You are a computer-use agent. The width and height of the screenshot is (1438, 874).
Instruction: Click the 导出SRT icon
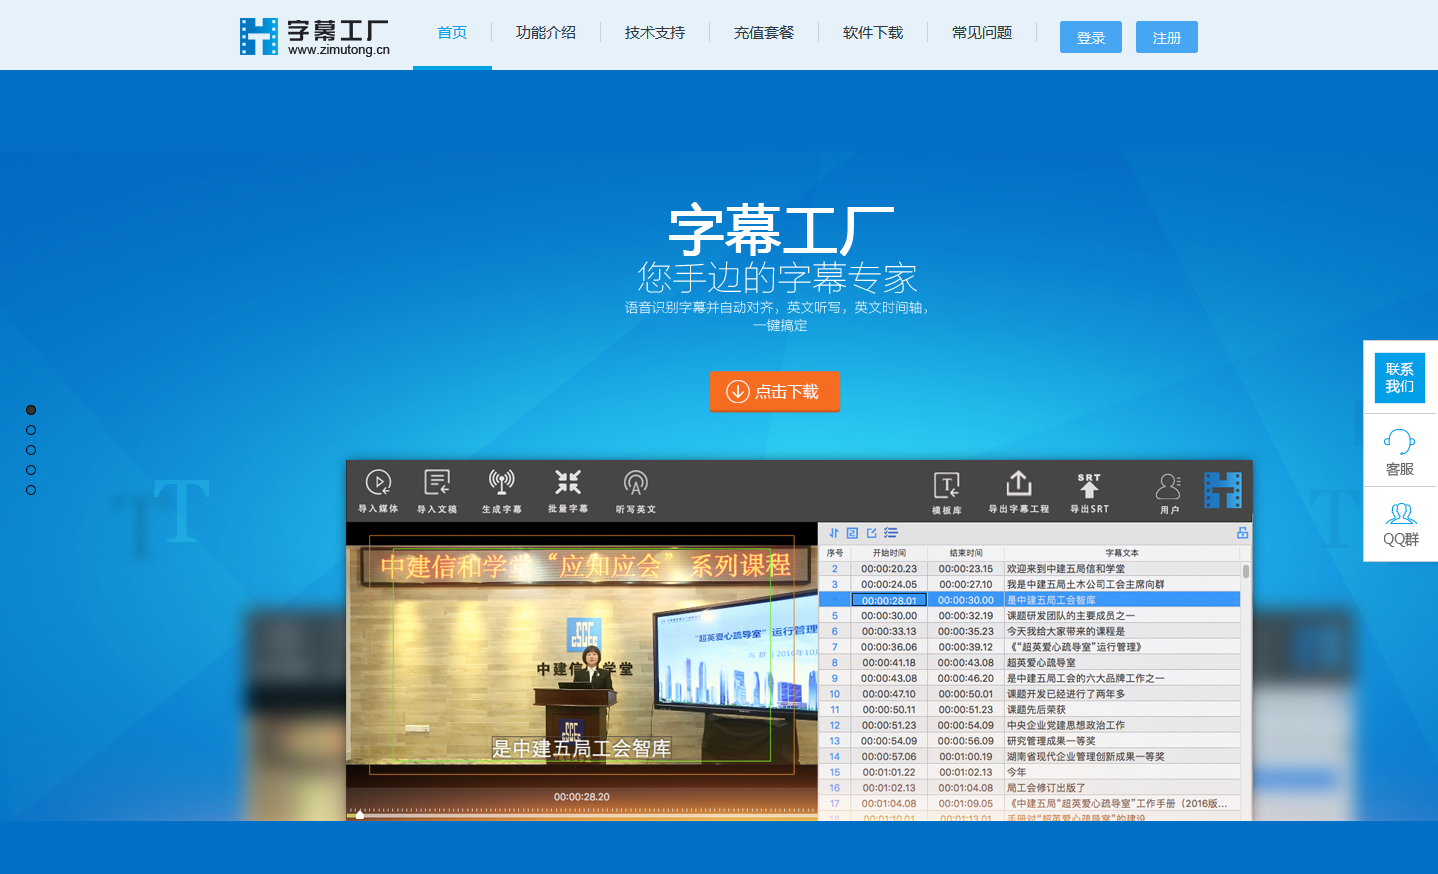tap(1089, 491)
